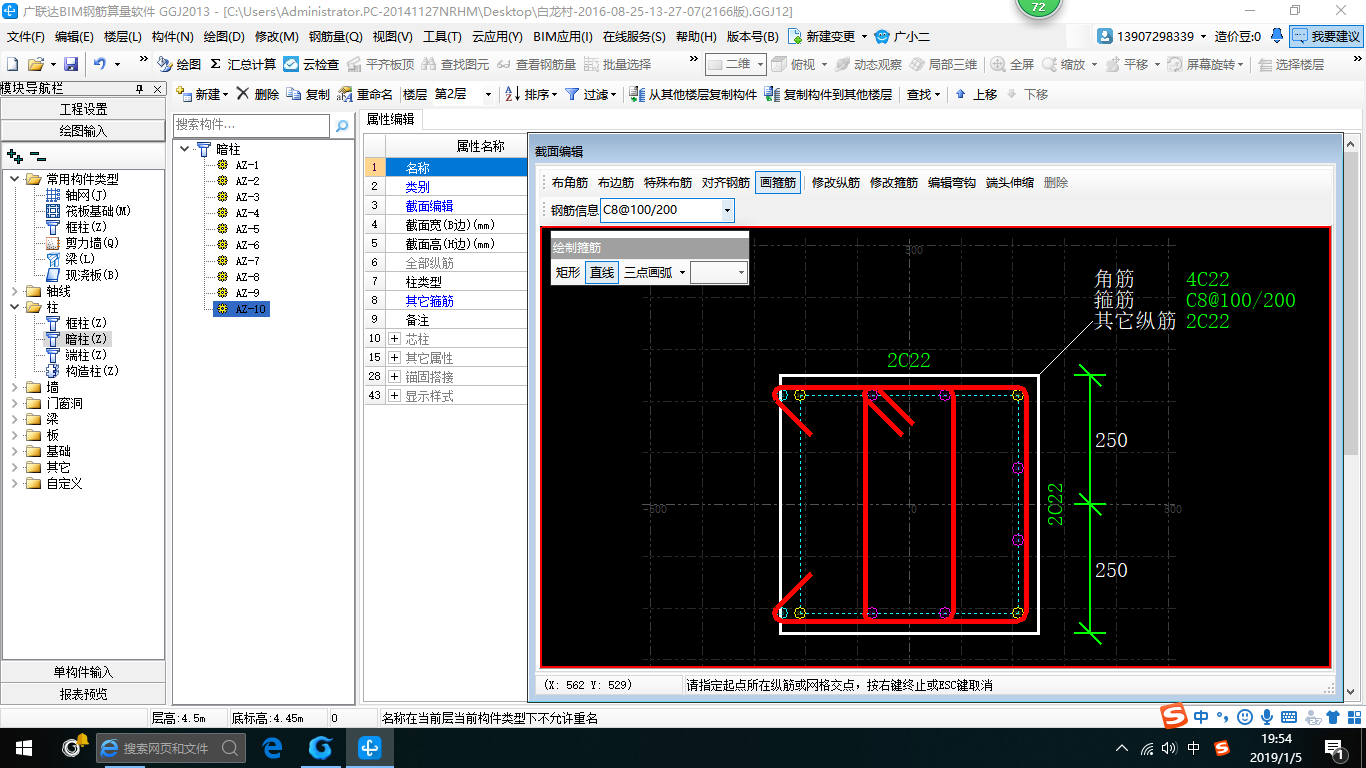Open the 文件(F) menu
This screenshot has width=1366, height=768.
tap(26, 37)
